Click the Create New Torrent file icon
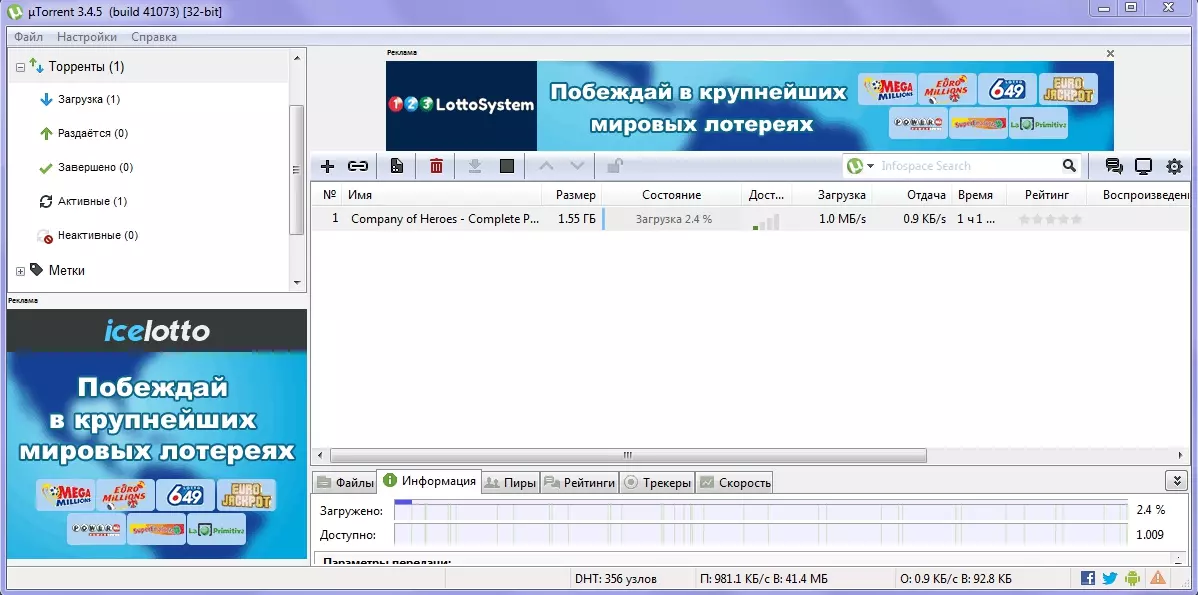1198x595 pixels. 397,166
